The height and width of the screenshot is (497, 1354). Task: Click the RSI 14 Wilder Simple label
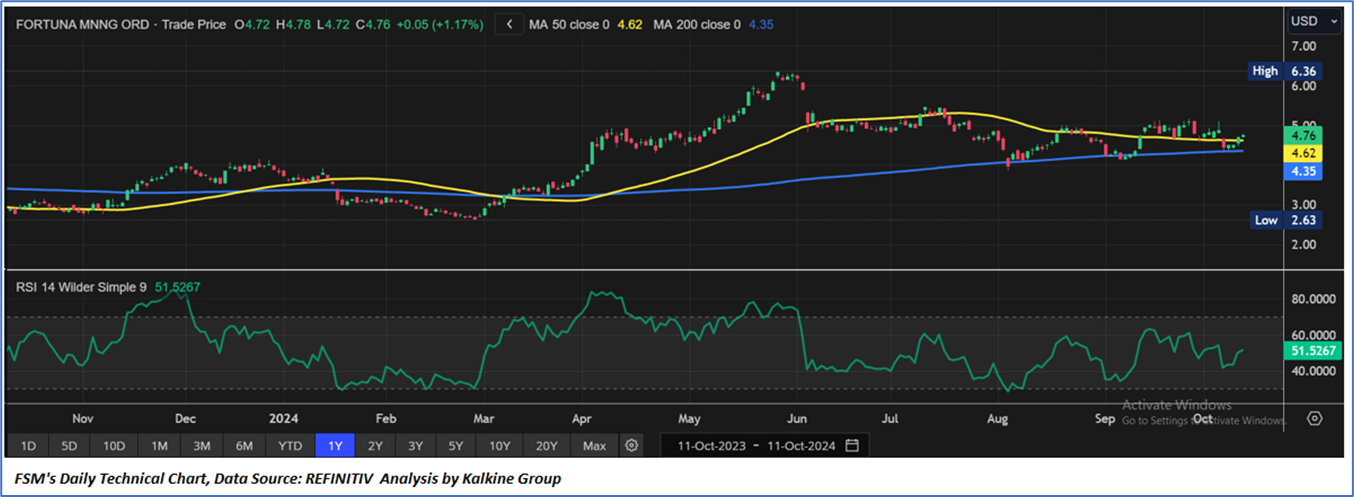pos(80,287)
